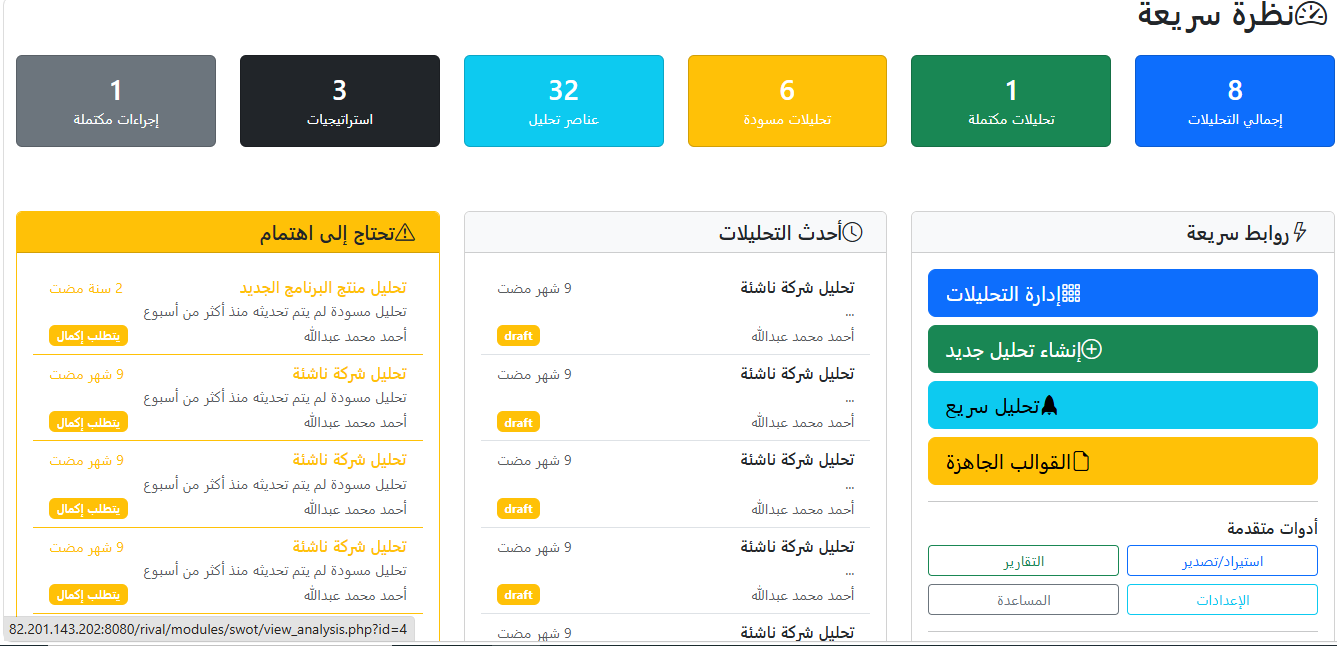Click the أدوات متقدمة section label
This screenshot has height=646, width=1337.
1272,528
